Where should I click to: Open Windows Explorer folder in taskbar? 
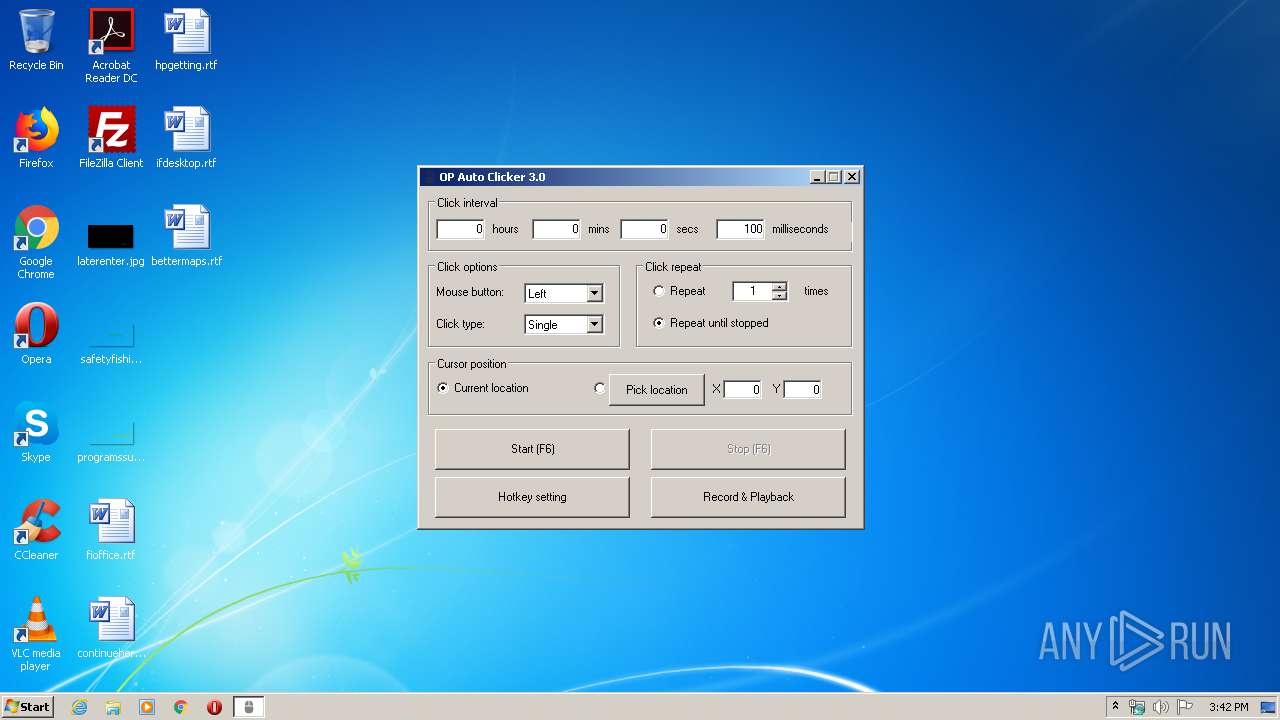(x=113, y=707)
